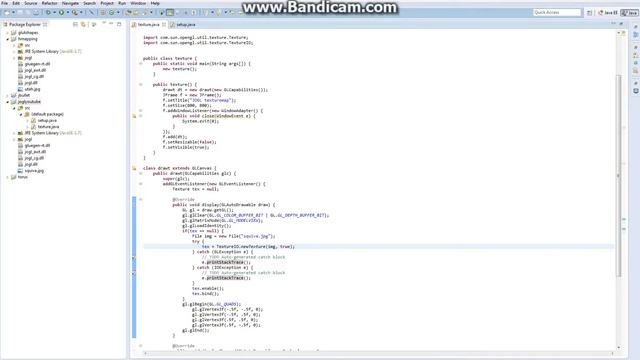
Task: Fold the display method using its margin toggle
Action: (141, 200)
